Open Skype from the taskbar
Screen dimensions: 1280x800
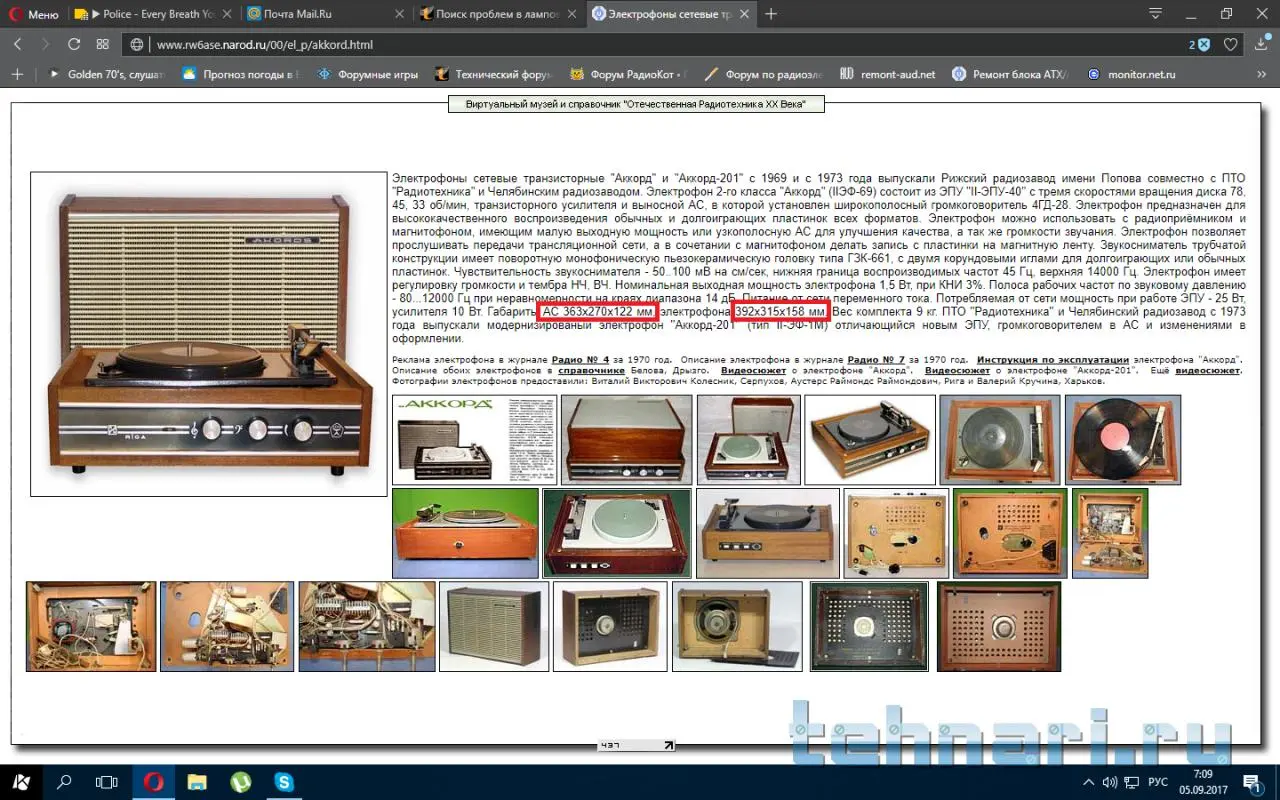click(284, 782)
